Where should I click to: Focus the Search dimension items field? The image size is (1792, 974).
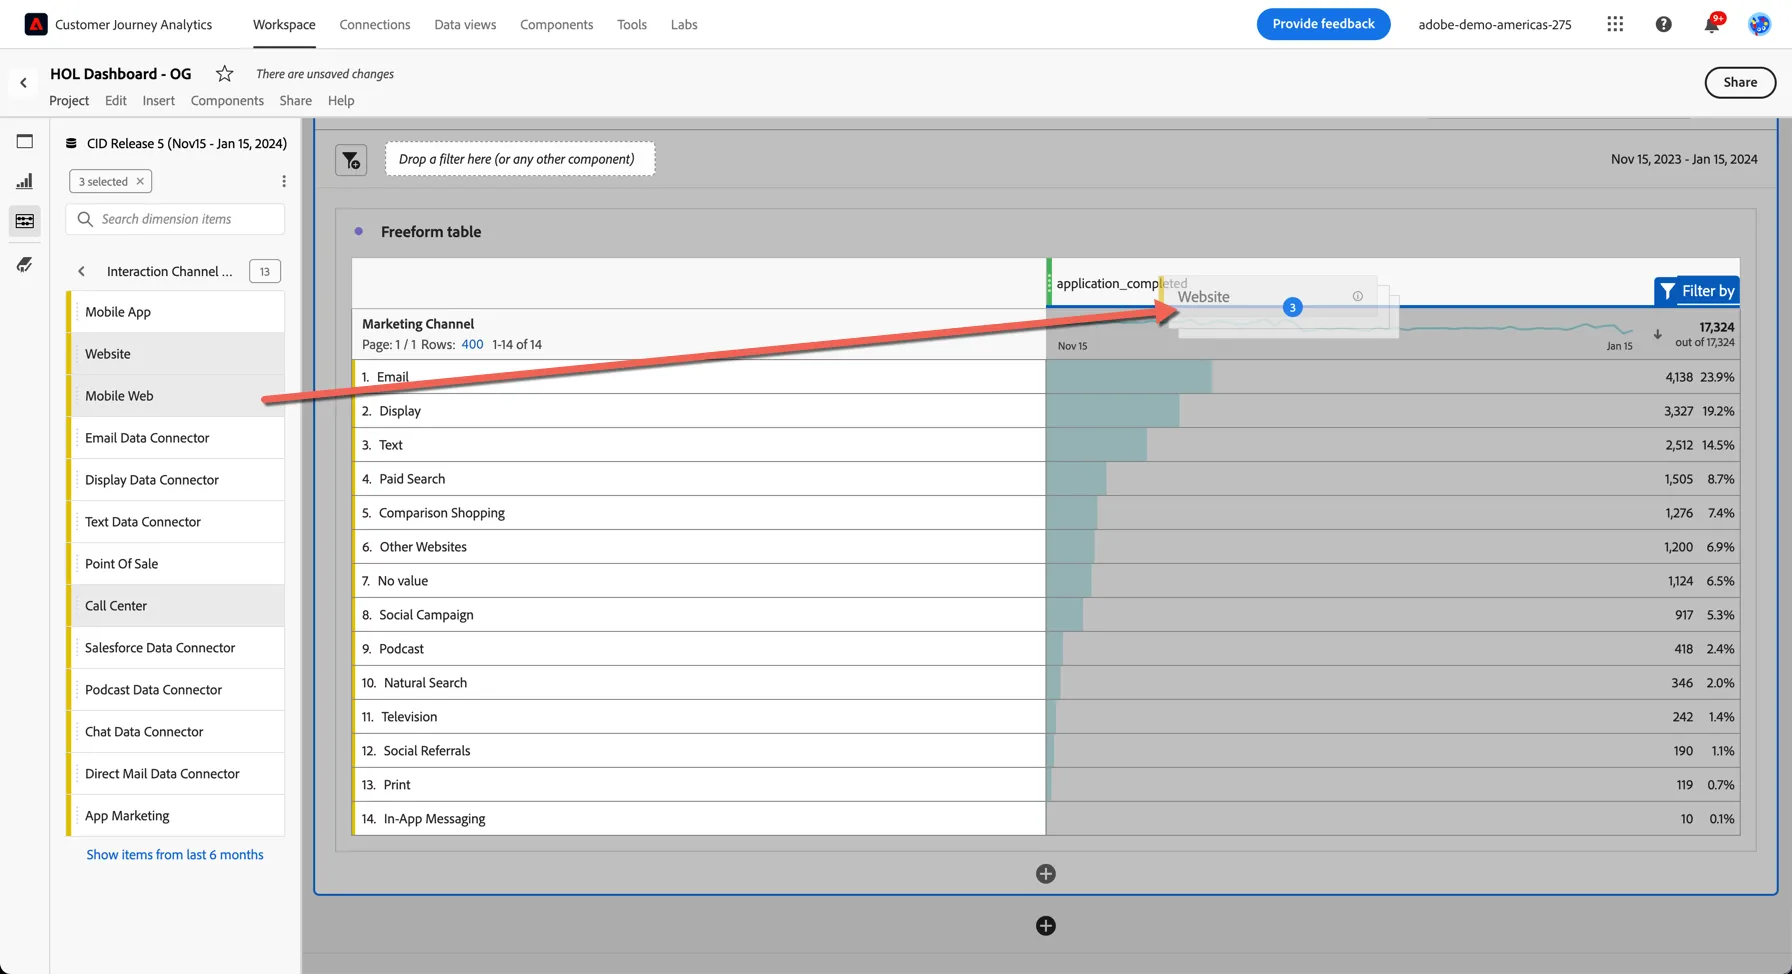pyautogui.click(x=175, y=219)
